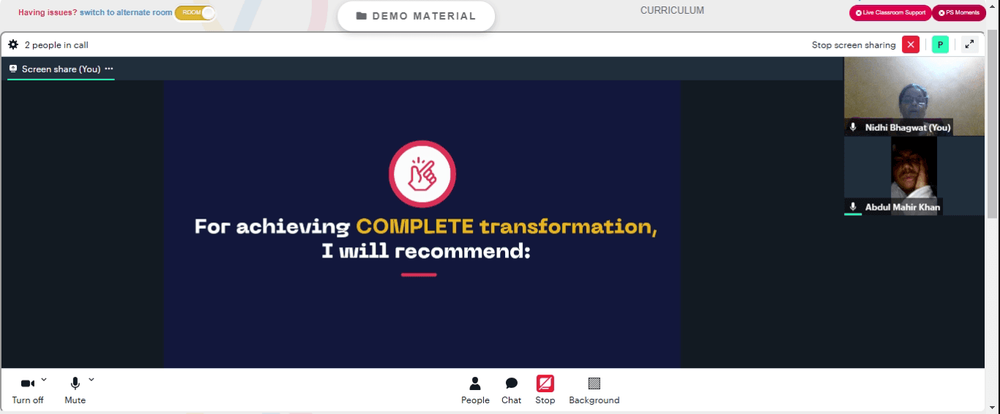Click switch to alternate room link

pos(126,12)
